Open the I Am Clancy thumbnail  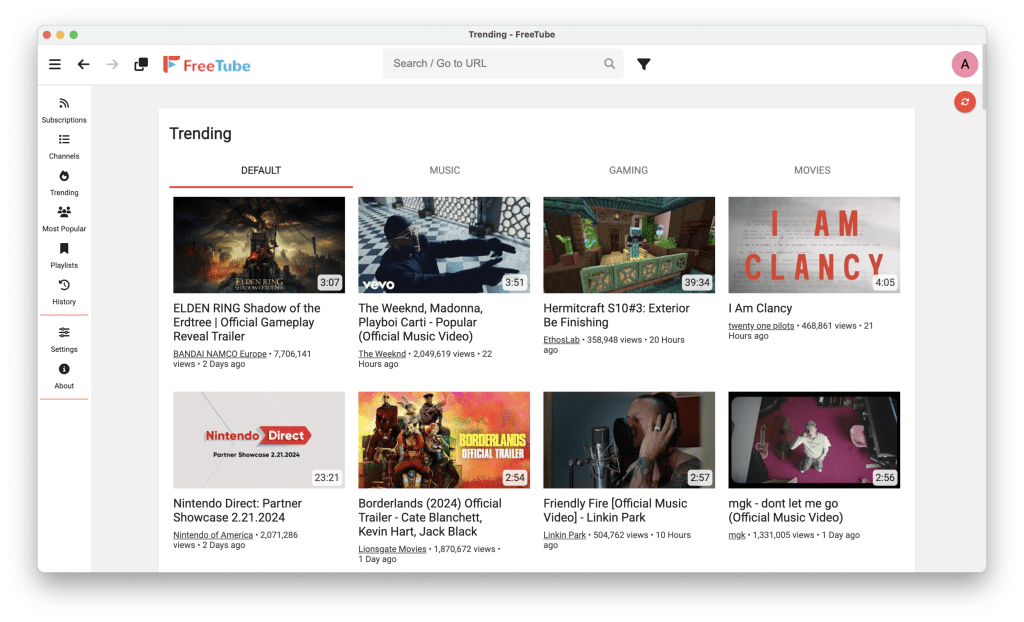pos(814,245)
